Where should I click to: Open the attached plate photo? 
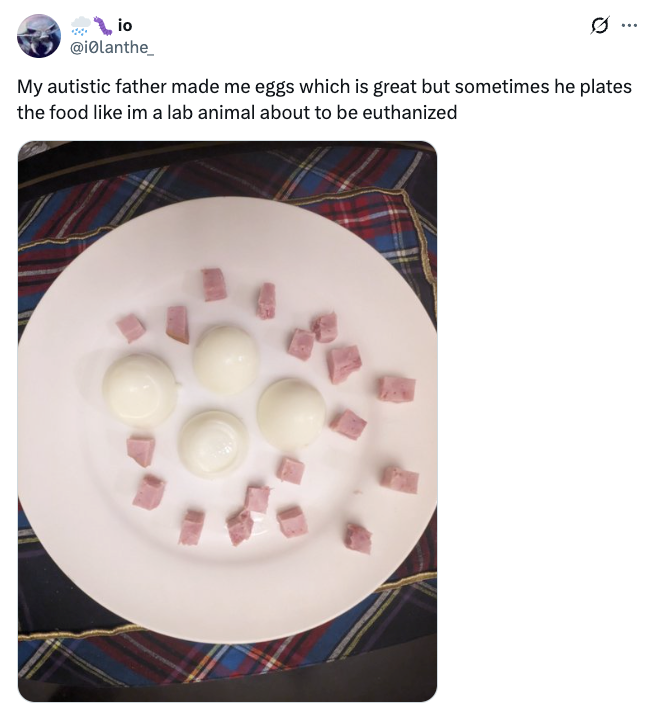tap(227, 420)
